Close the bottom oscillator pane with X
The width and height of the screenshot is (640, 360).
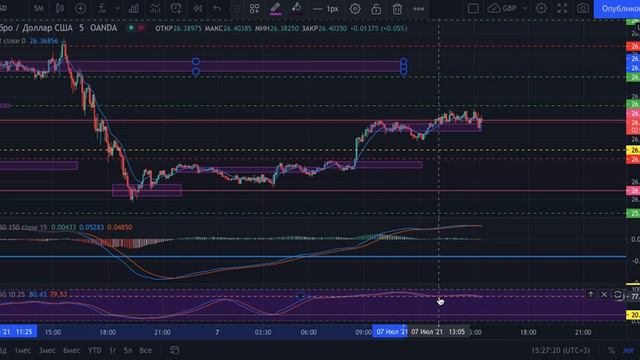(604, 294)
